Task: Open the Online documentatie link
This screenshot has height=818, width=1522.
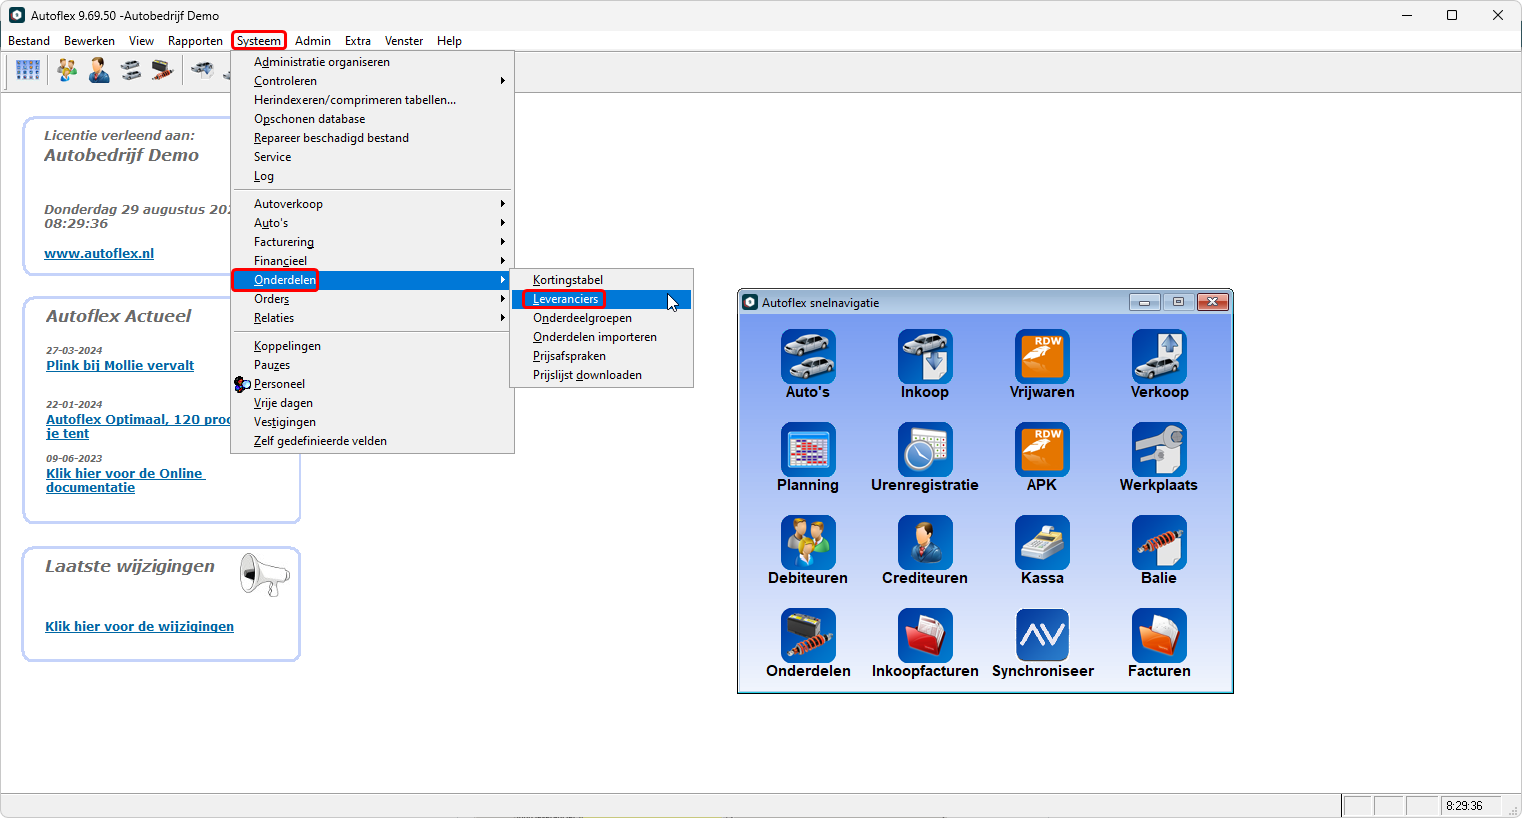Action: 125,481
